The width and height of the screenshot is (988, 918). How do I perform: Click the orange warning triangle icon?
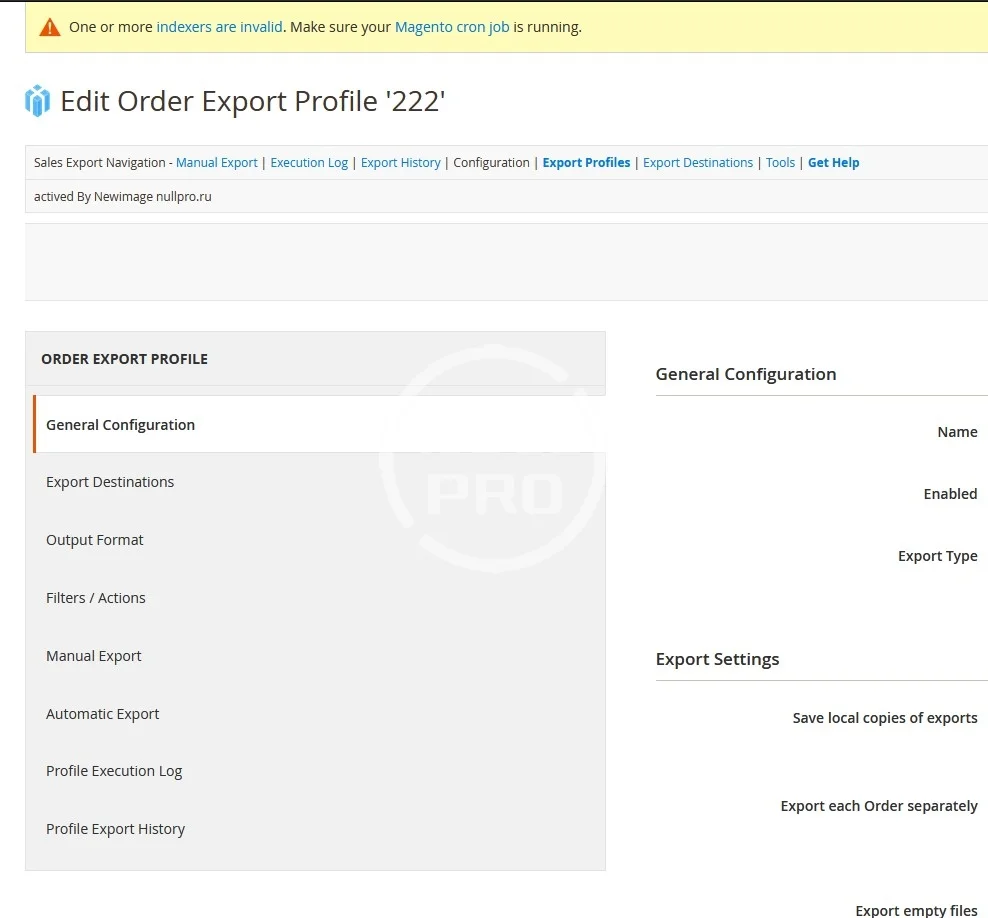coord(50,27)
